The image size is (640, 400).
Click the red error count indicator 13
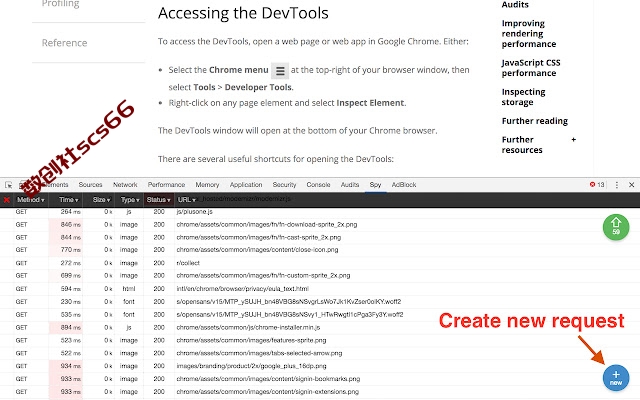[x=597, y=184]
